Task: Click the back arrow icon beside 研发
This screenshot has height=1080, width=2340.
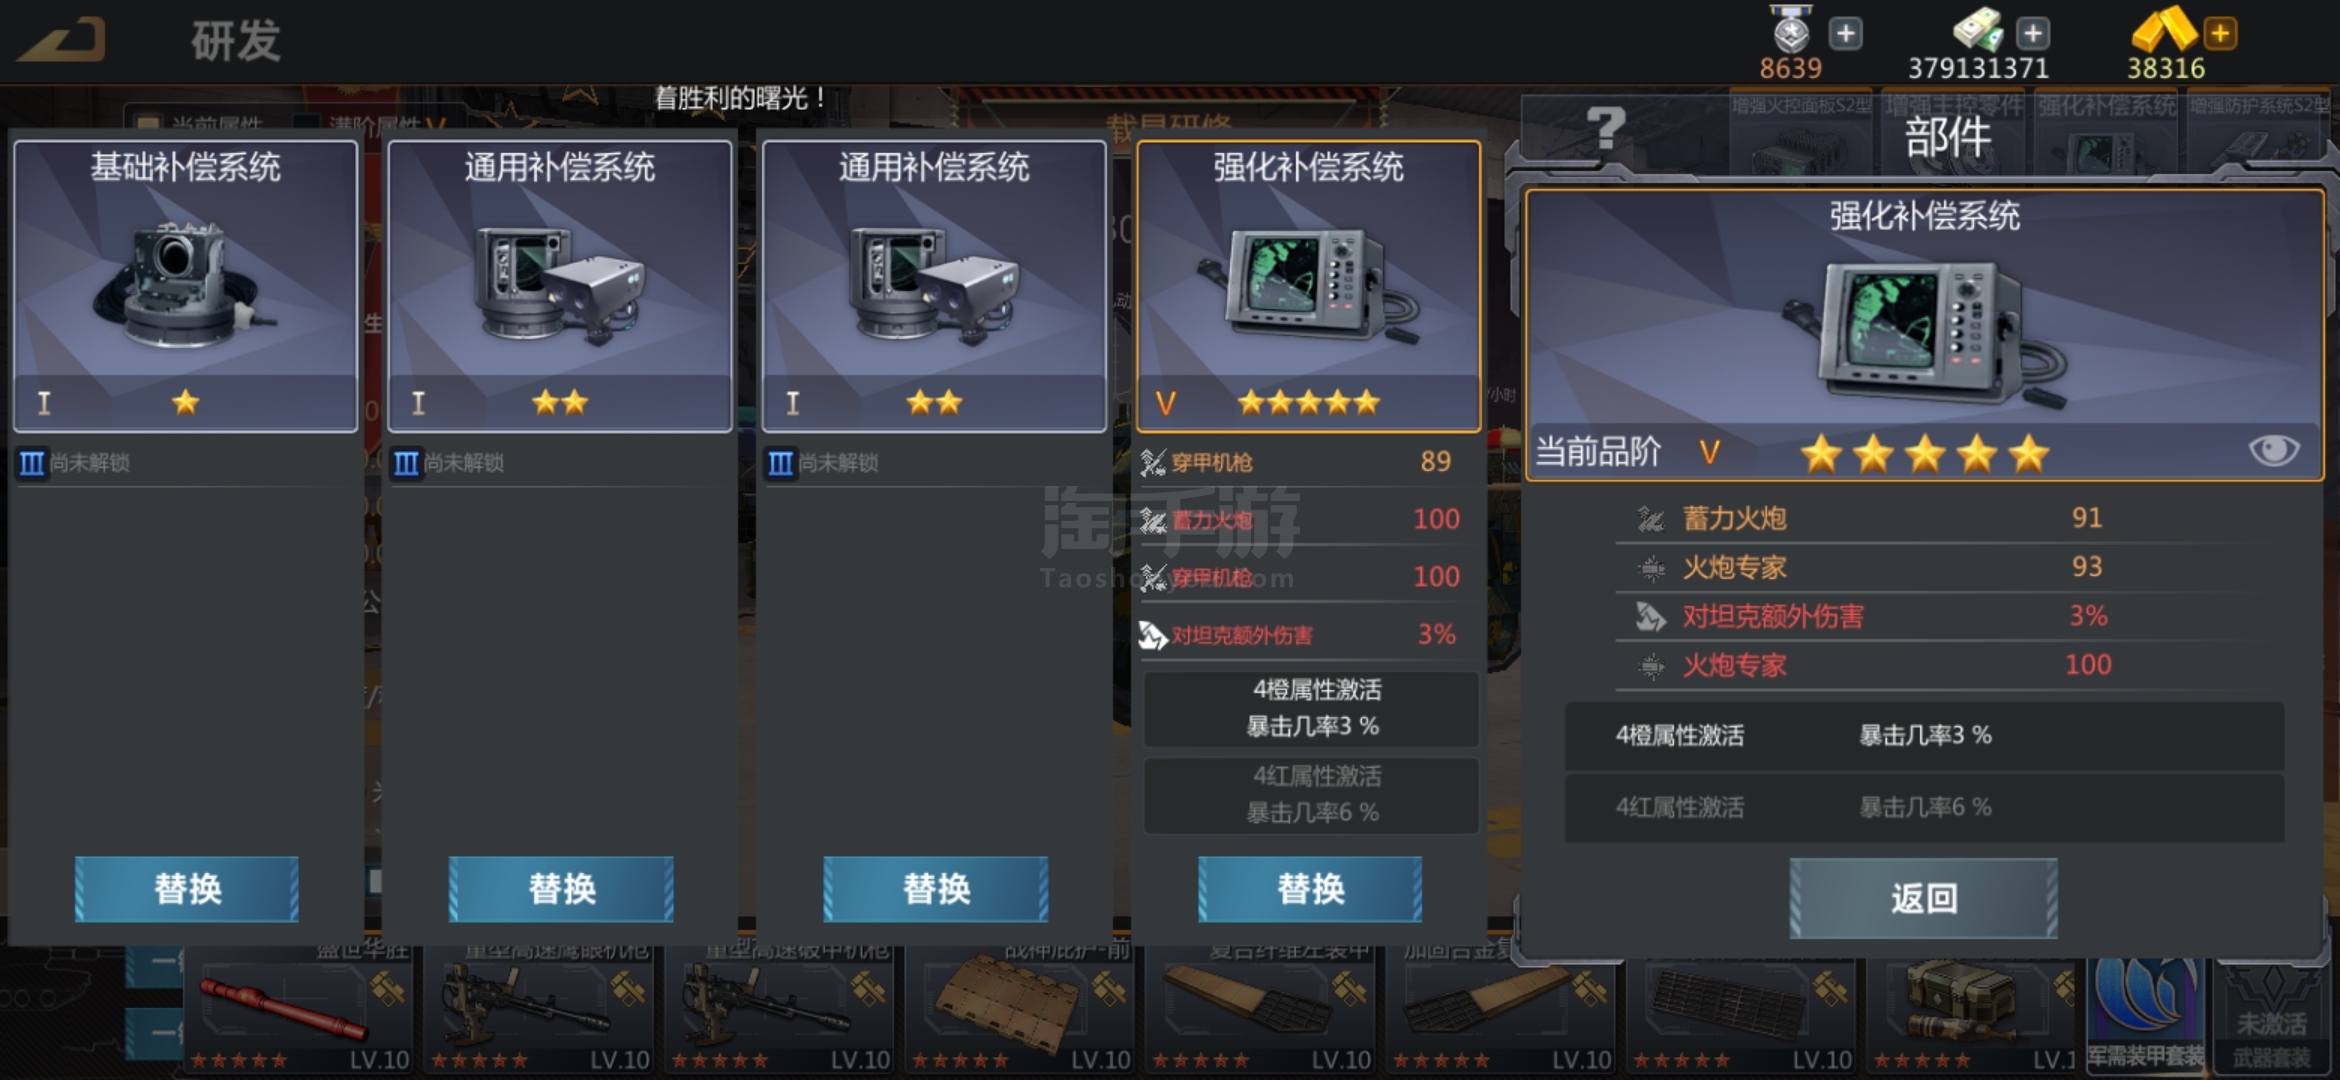Action: pyautogui.click(x=64, y=41)
